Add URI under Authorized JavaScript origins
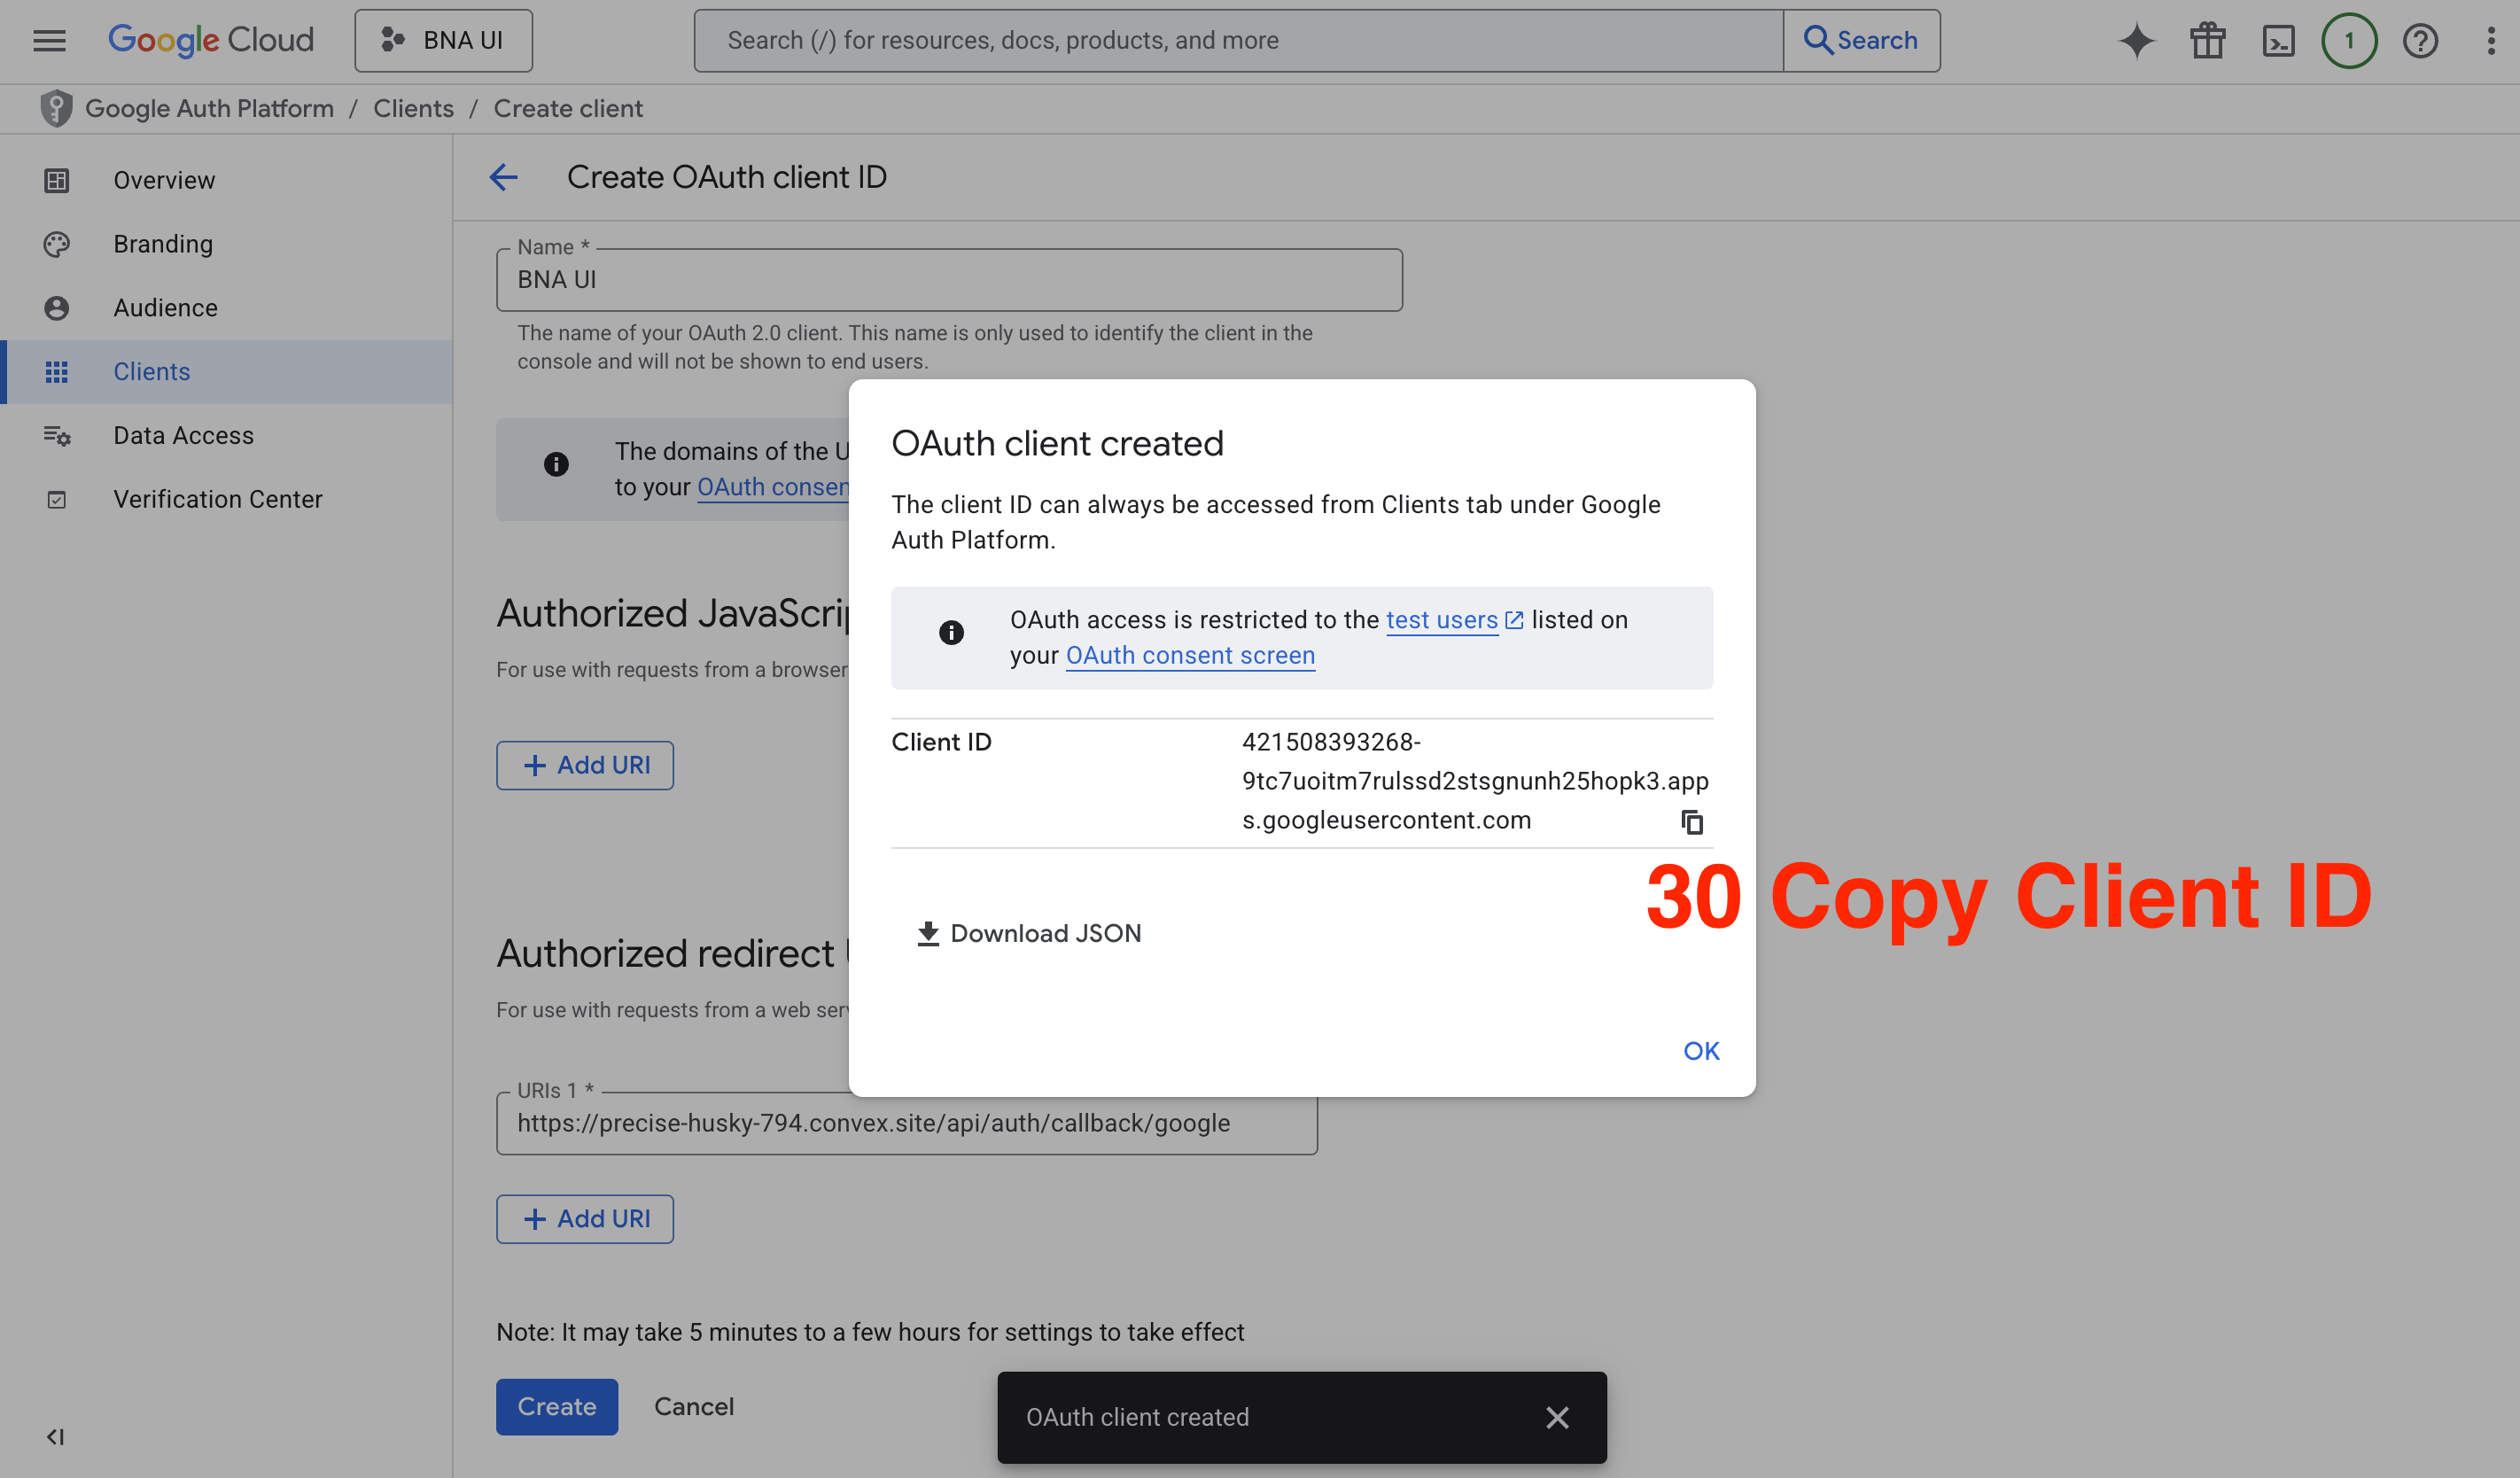This screenshot has width=2520, height=1478. click(585, 765)
